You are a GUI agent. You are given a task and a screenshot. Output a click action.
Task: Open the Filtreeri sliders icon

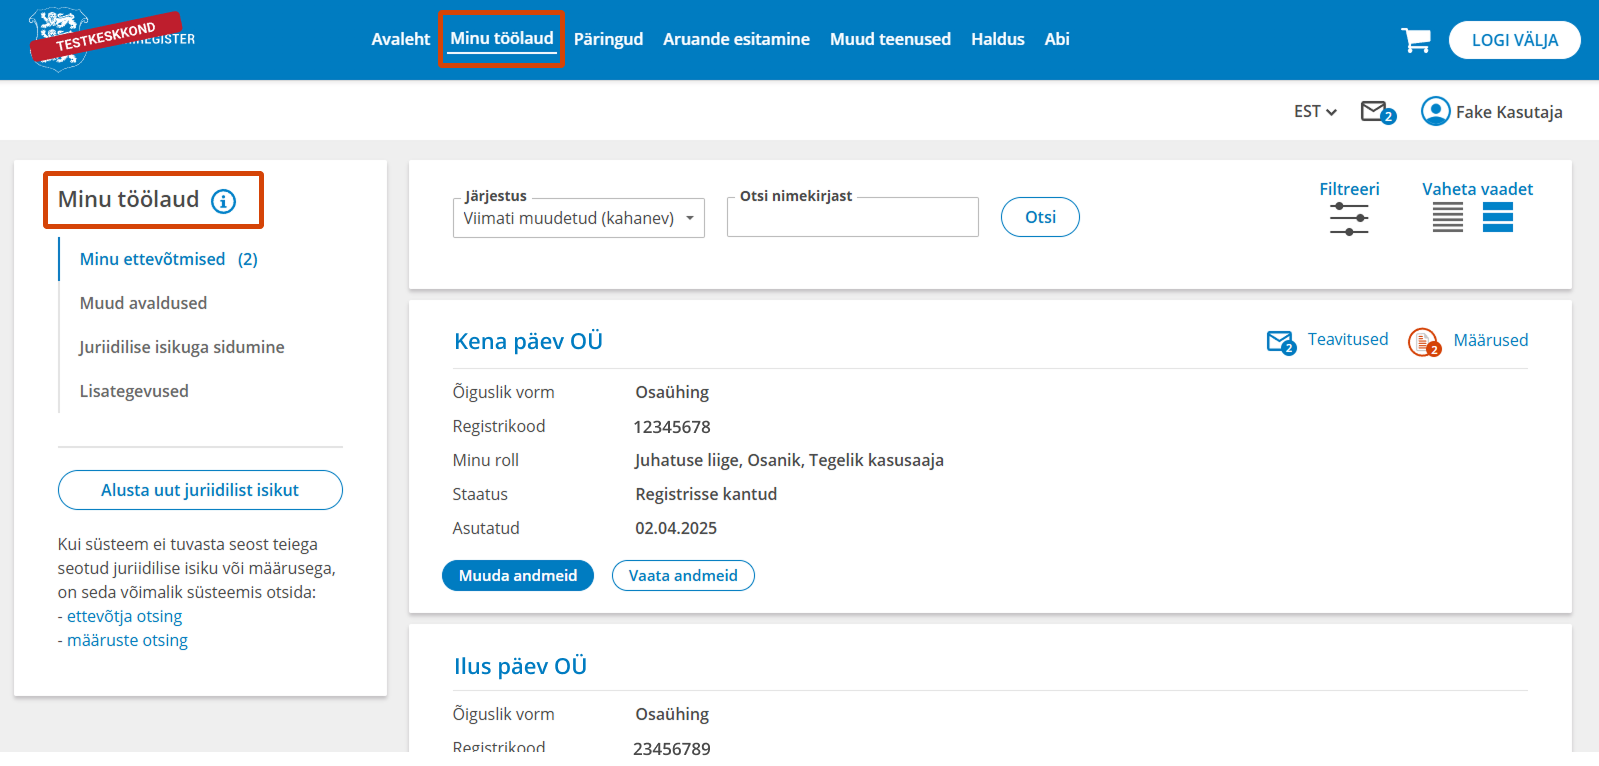(x=1348, y=218)
